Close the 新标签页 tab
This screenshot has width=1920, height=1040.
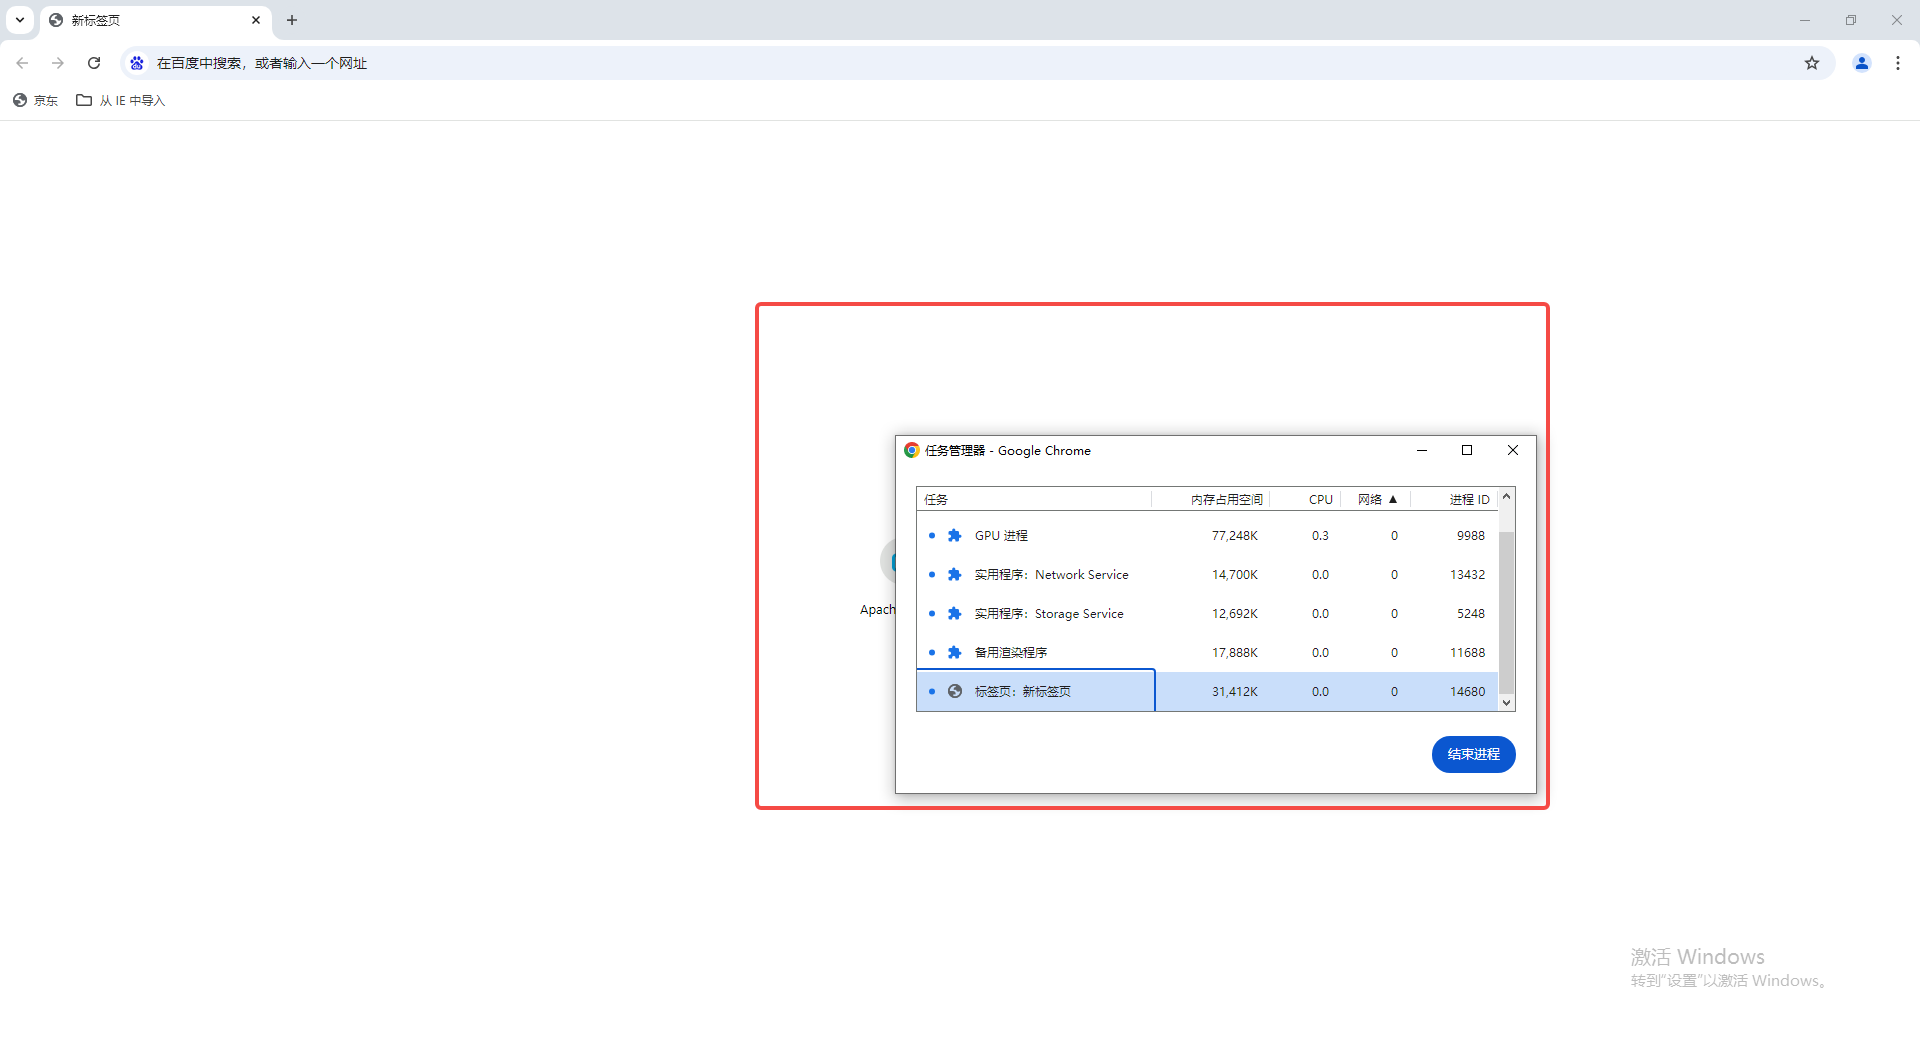pos(256,20)
